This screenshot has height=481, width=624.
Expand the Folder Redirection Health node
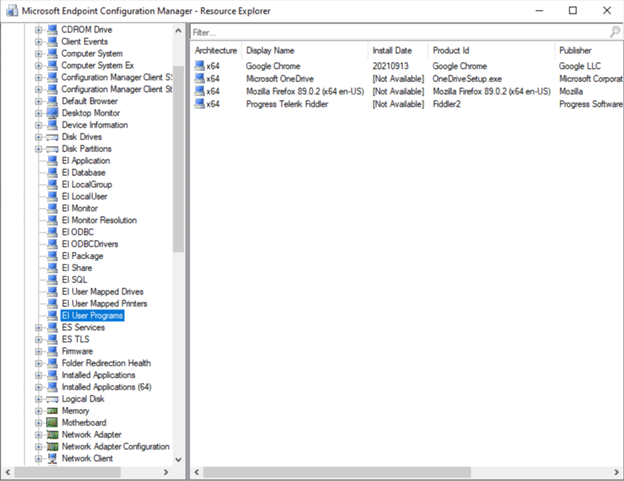point(38,363)
